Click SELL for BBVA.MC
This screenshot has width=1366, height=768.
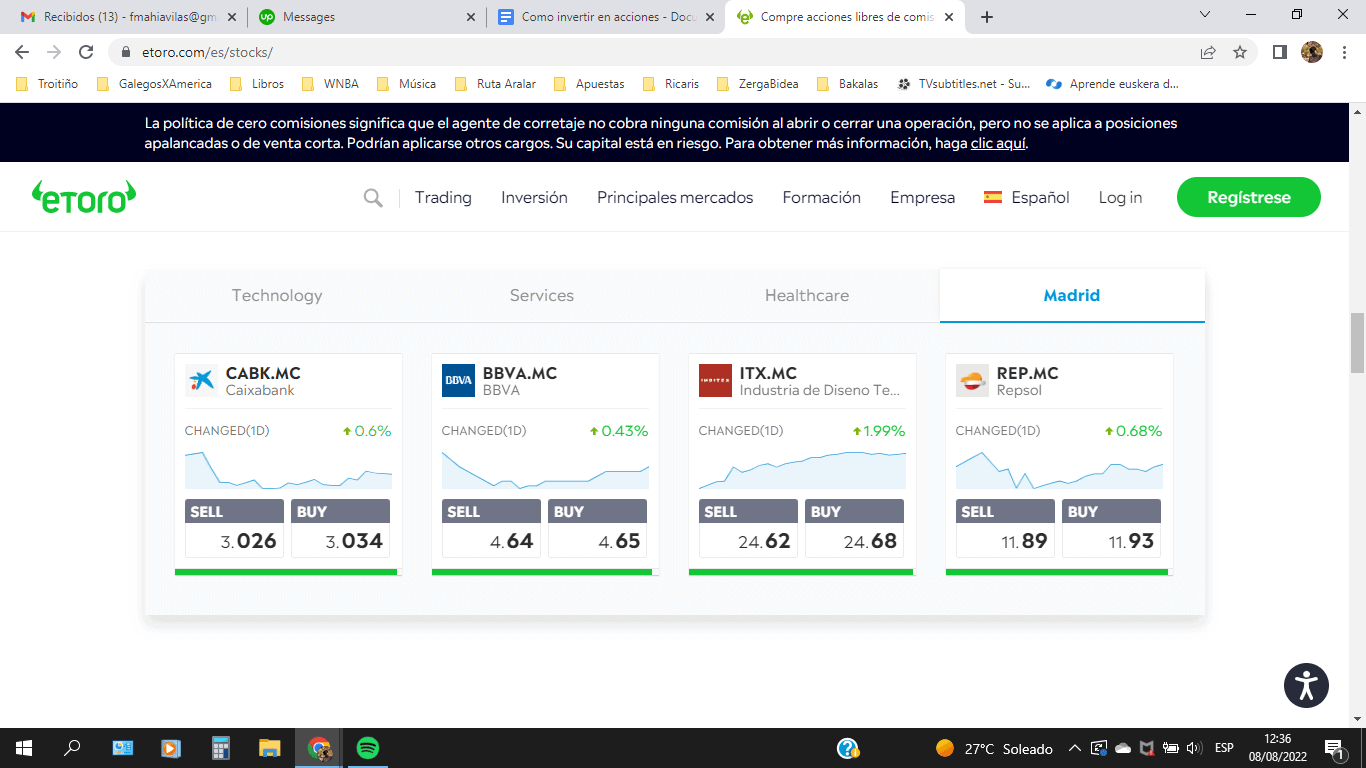pos(492,529)
